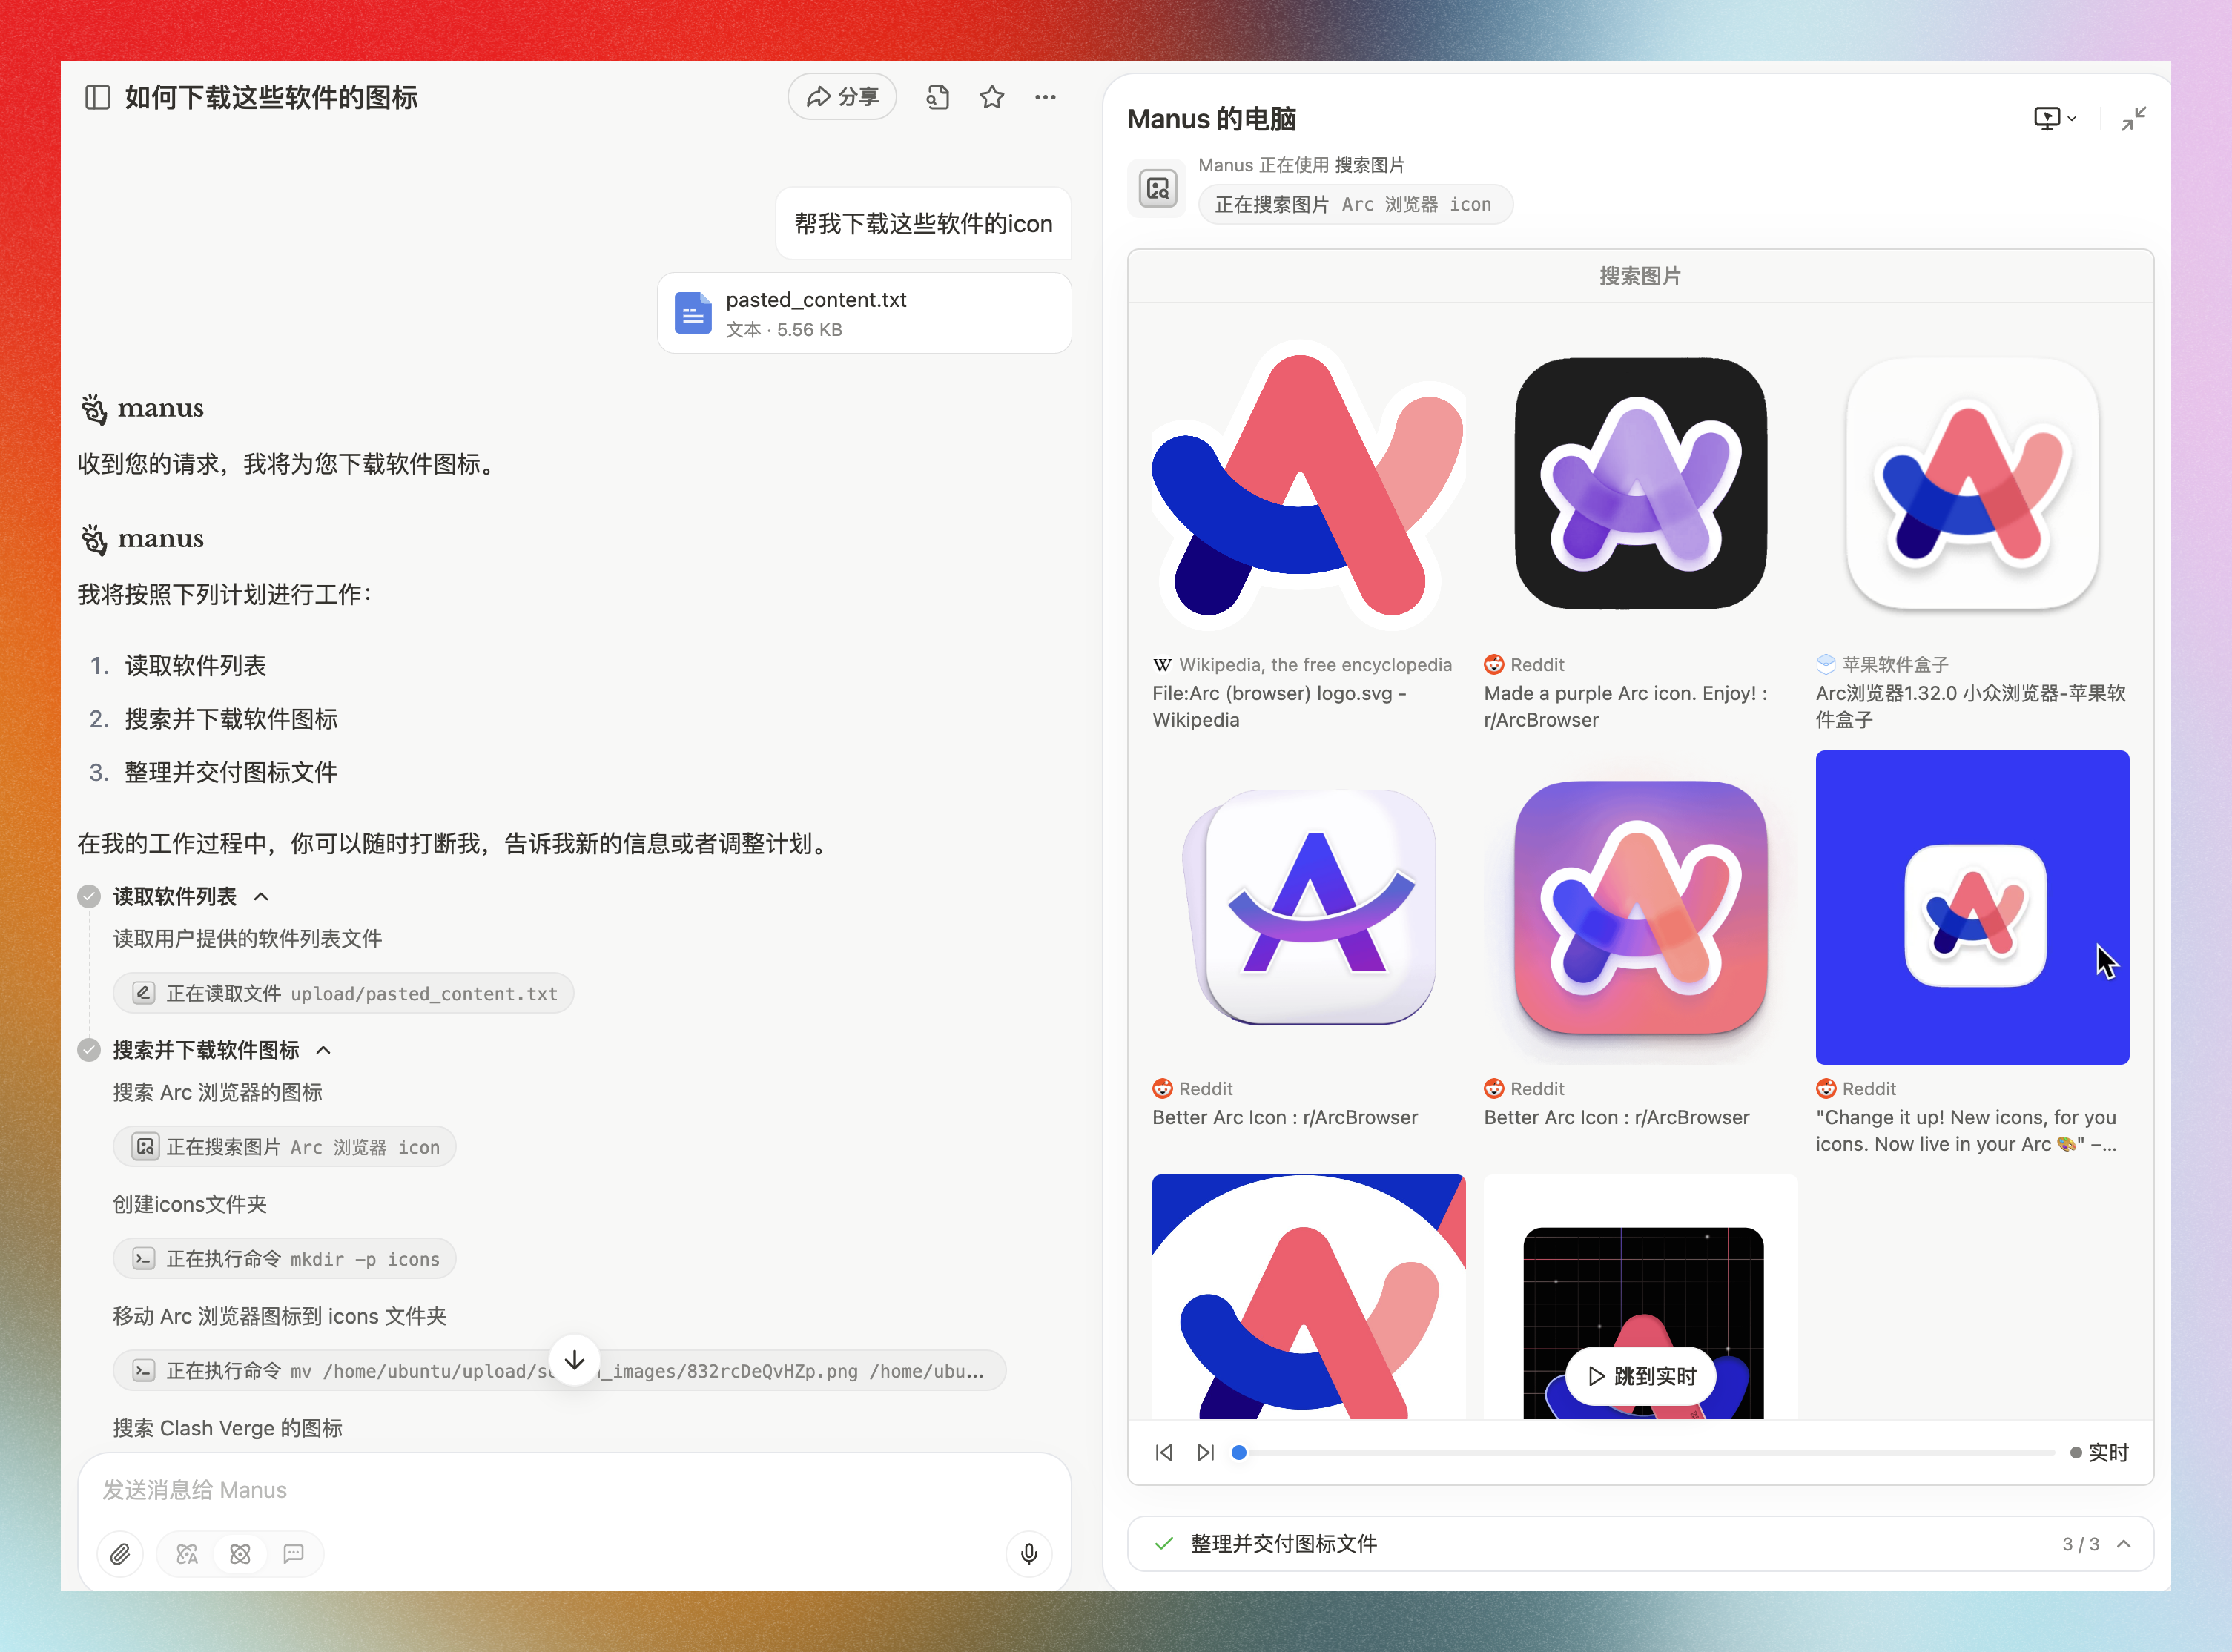Click the 跳到实时 jump to live button

[x=1640, y=1377]
